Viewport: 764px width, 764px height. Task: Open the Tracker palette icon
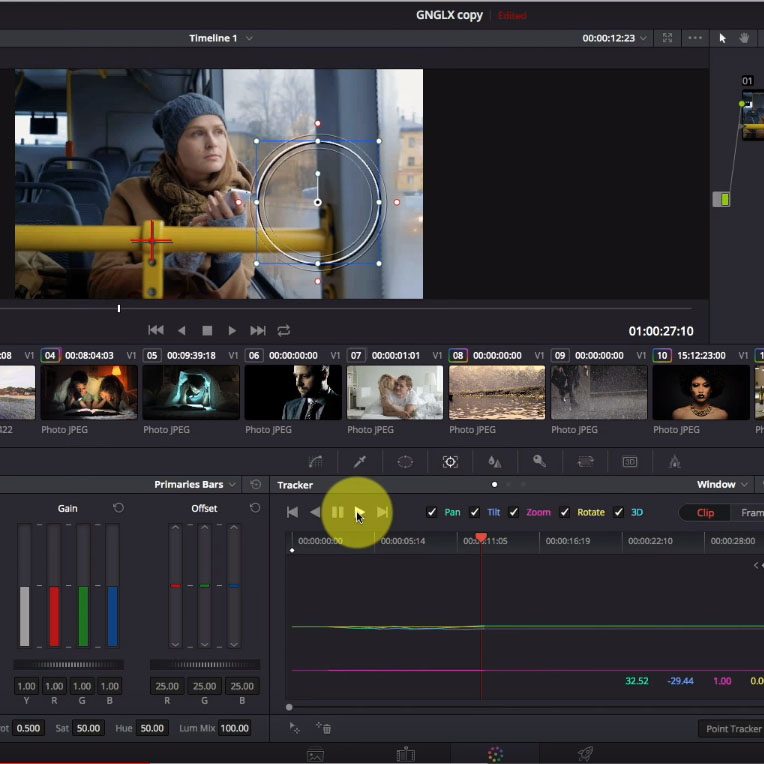(x=450, y=461)
